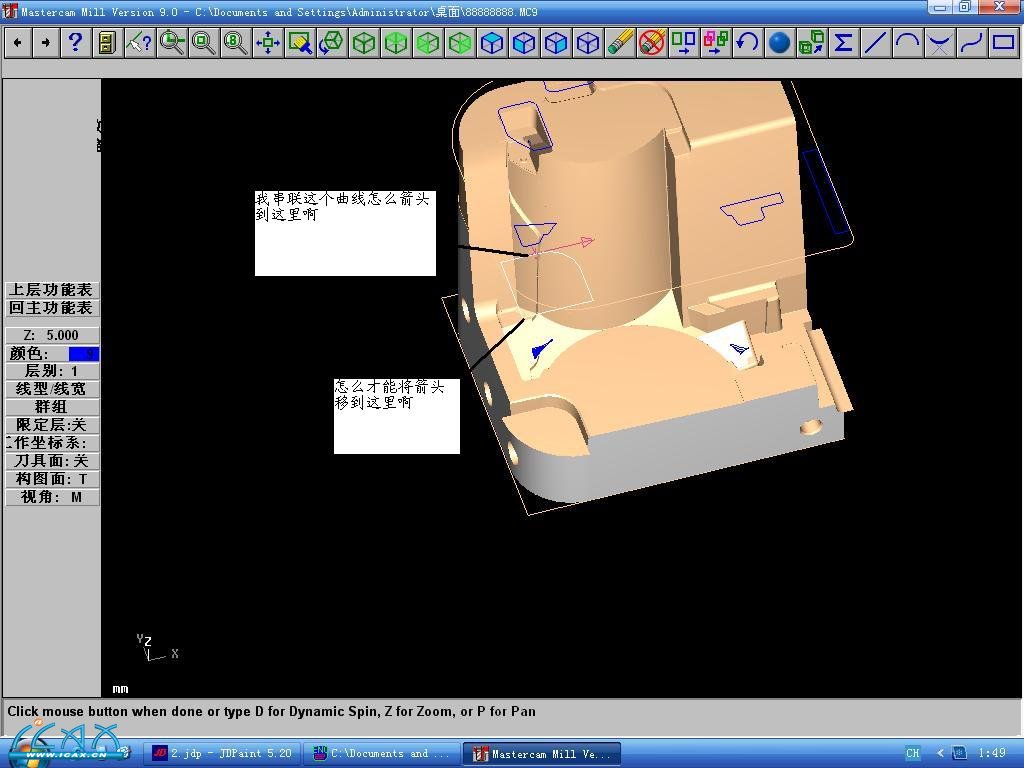Open the 层别: 1 level setting
The width and height of the screenshot is (1024, 768).
point(52,371)
